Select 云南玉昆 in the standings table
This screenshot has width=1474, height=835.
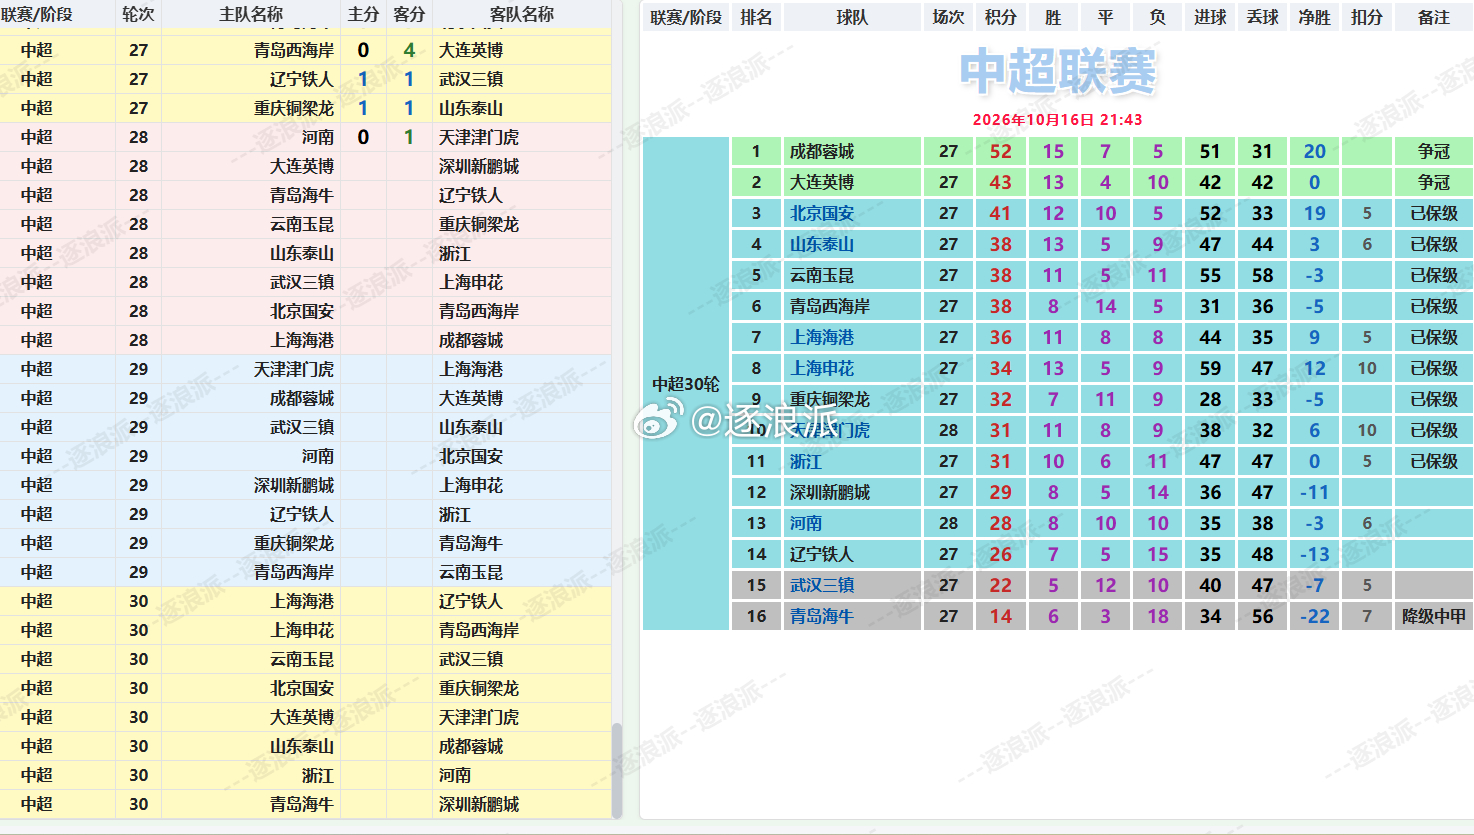click(822, 275)
